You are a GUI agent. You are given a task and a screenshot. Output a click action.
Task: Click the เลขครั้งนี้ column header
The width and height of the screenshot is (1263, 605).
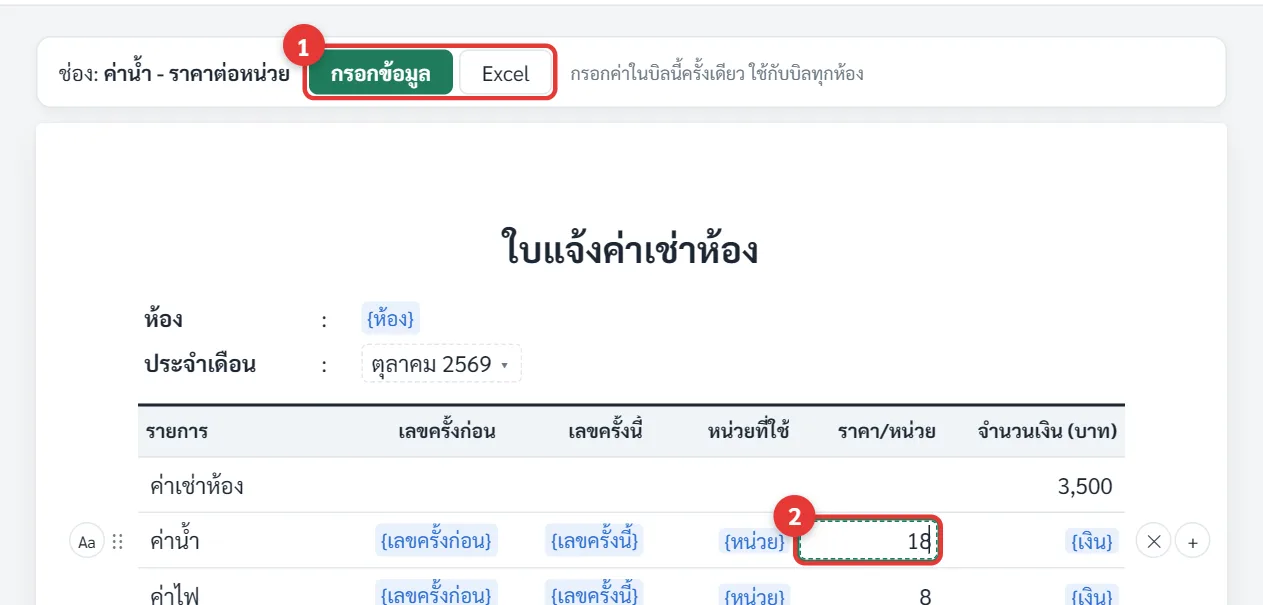pyautogui.click(x=604, y=432)
